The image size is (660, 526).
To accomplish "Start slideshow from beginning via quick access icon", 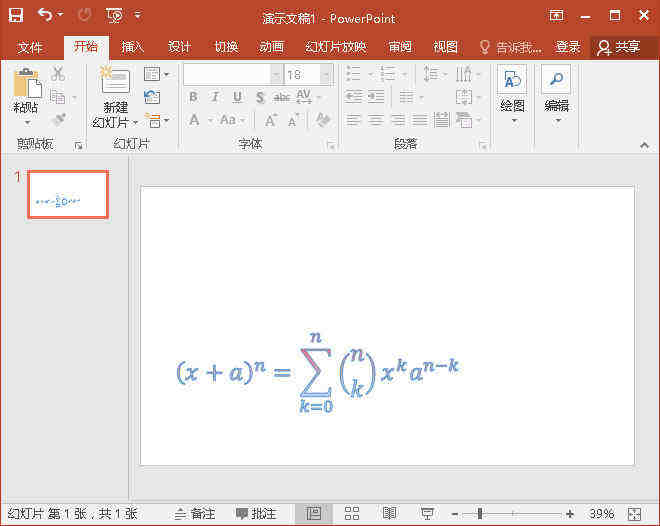I will point(115,16).
